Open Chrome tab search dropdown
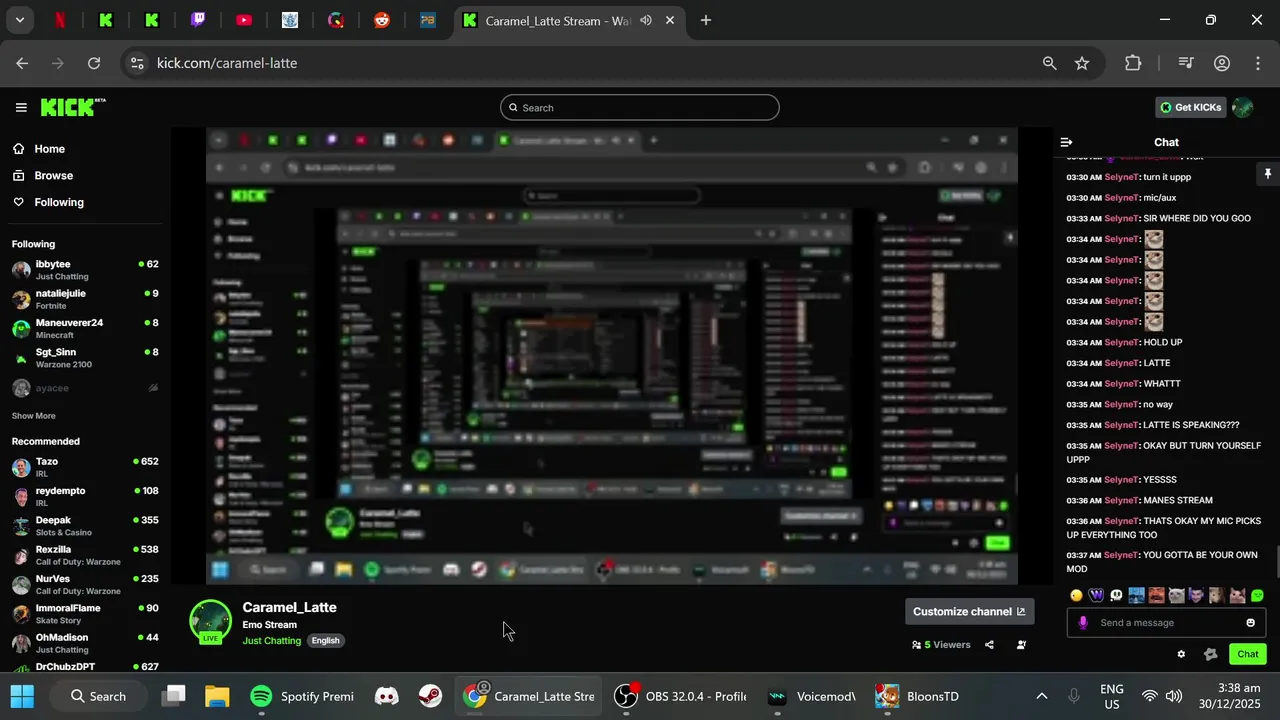1280x720 pixels. [19, 20]
